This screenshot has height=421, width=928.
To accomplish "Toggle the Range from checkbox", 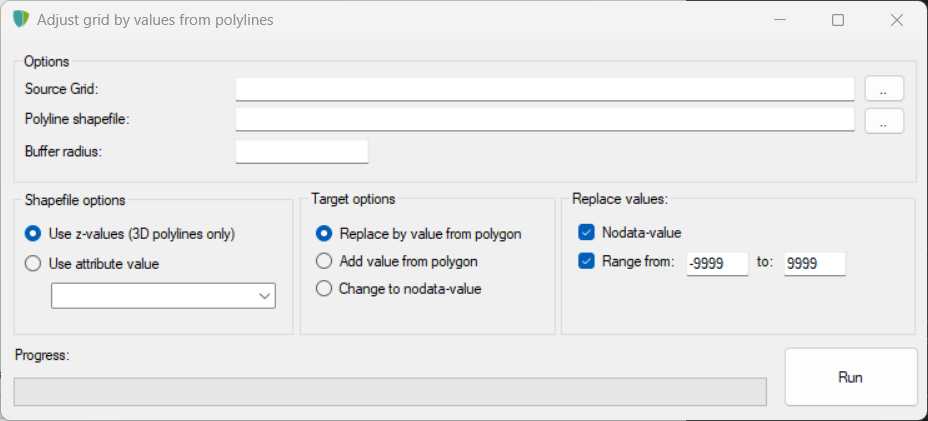I will pyautogui.click(x=586, y=262).
